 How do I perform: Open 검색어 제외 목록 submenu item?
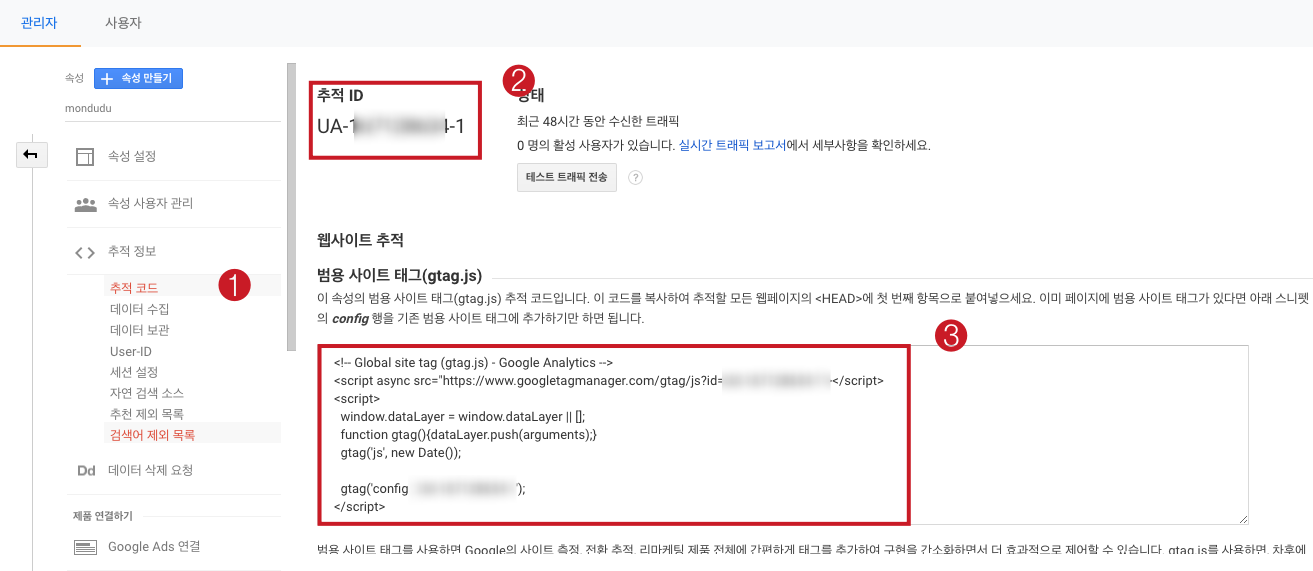click(x=152, y=435)
